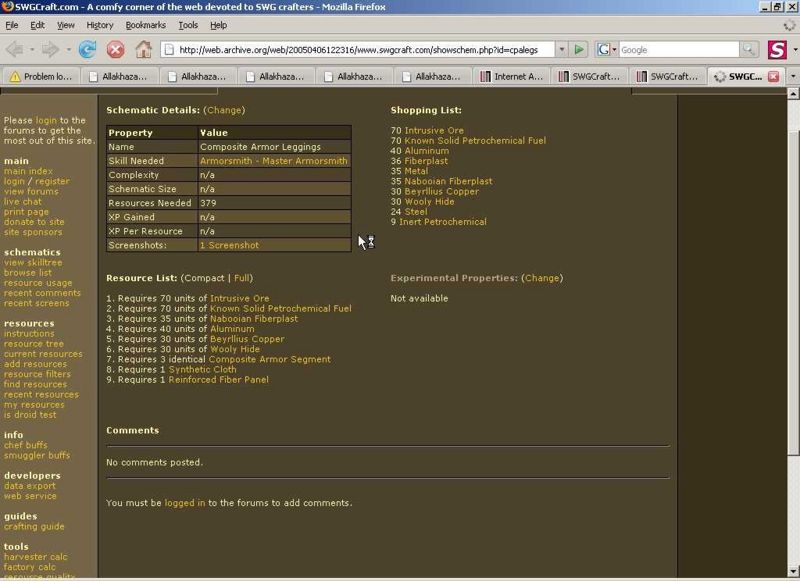Click the search magnifier icon
This screenshot has width=800, height=581.
point(748,49)
